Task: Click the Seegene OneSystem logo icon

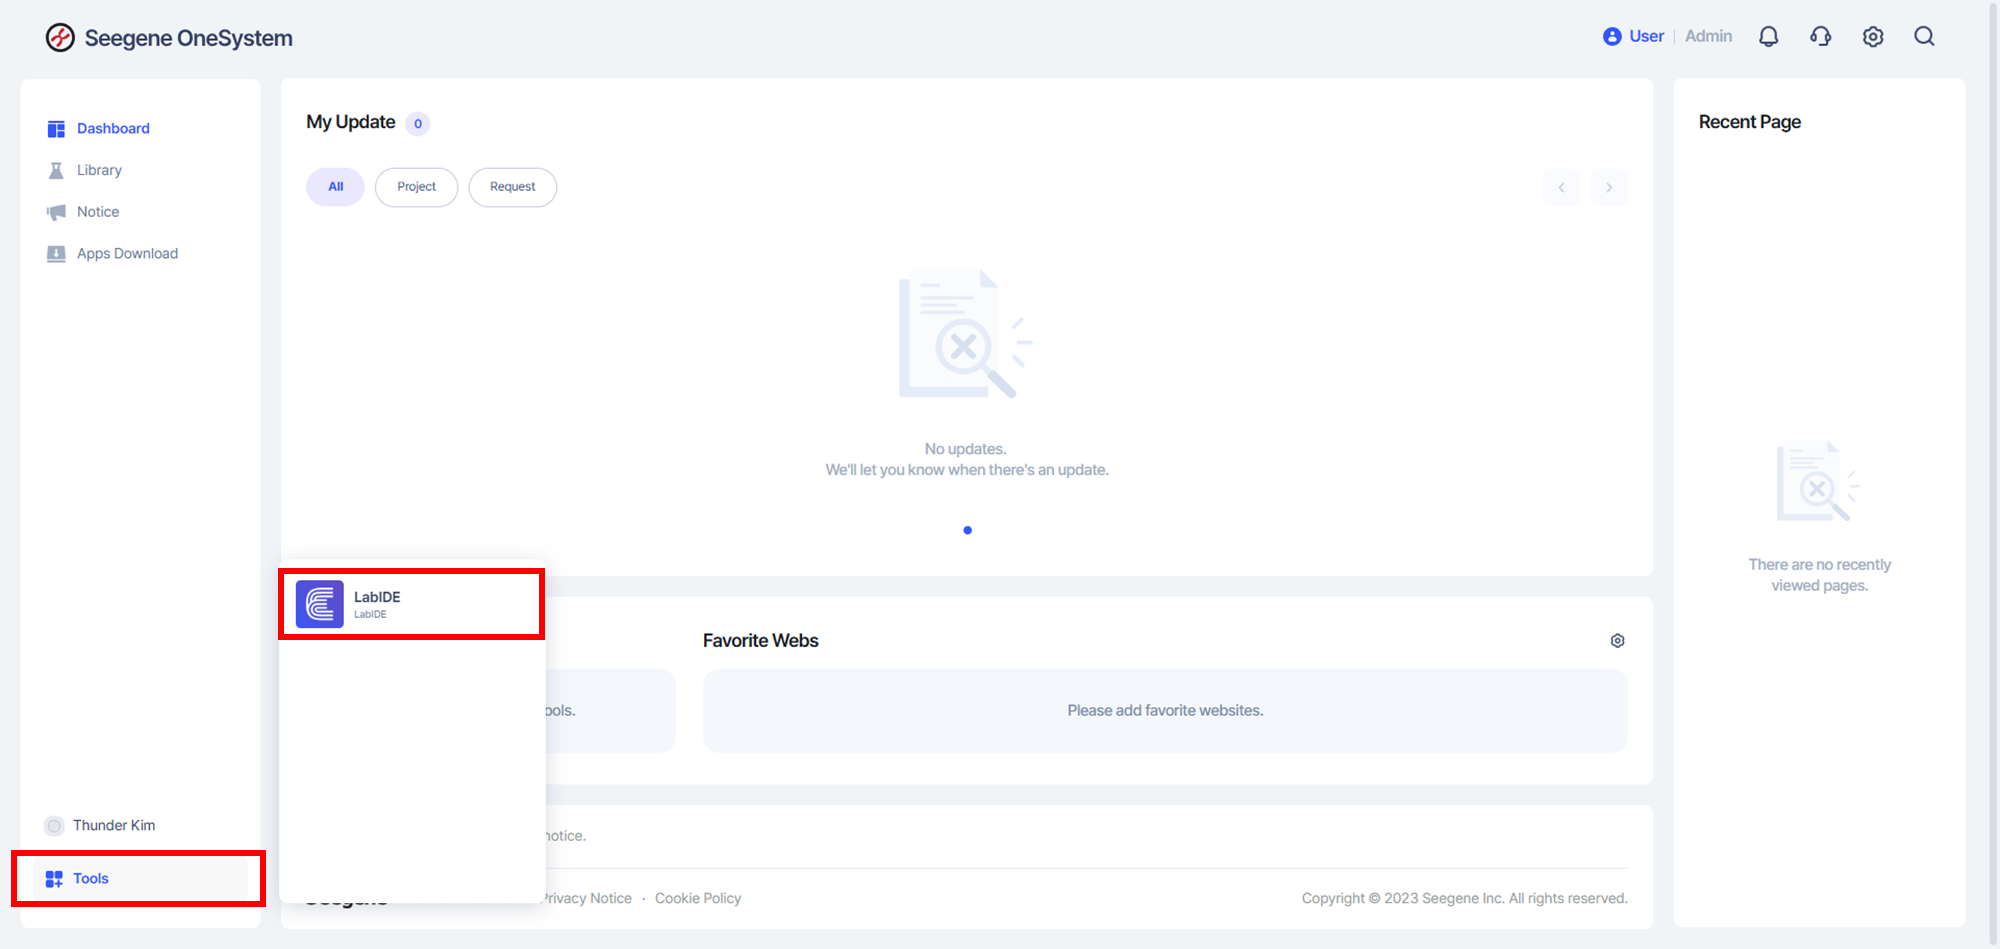Action: pyautogui.click(x=60, y=38)
